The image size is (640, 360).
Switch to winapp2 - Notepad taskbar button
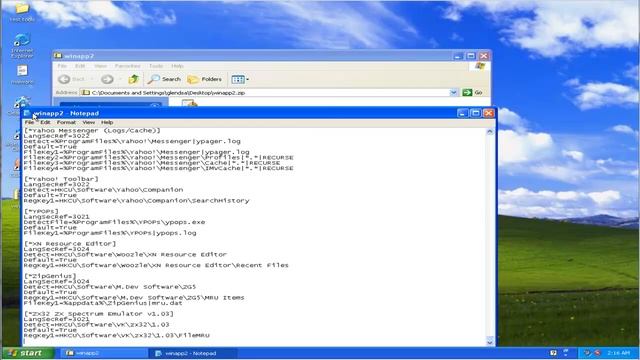tap(193, 353)
